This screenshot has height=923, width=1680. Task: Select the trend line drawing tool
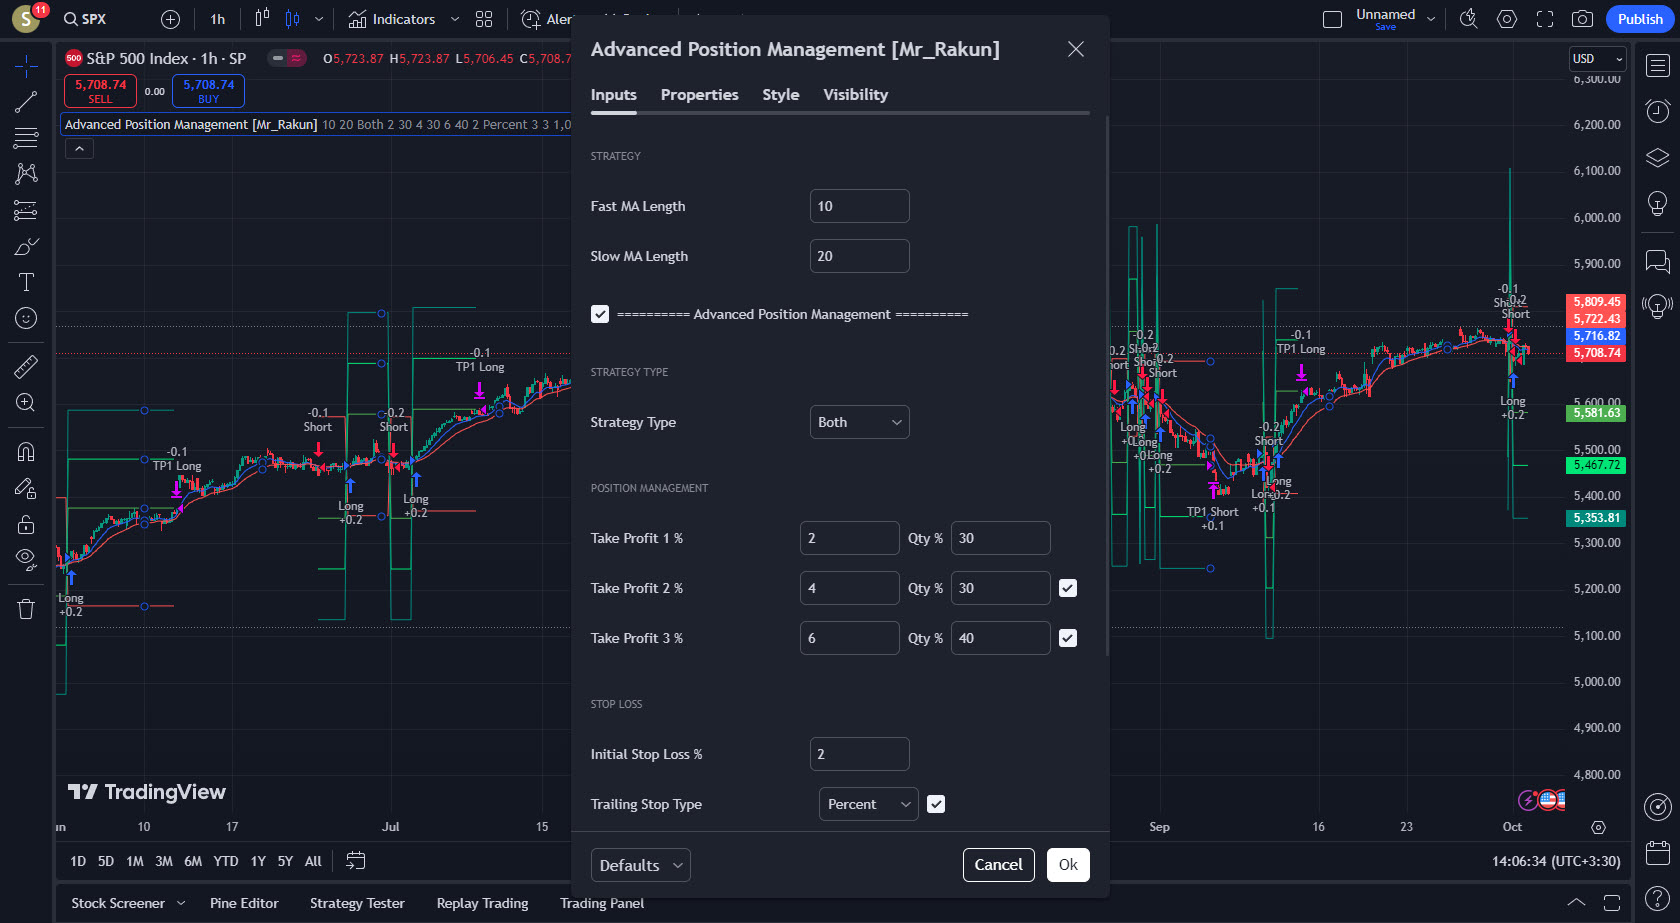26,102
